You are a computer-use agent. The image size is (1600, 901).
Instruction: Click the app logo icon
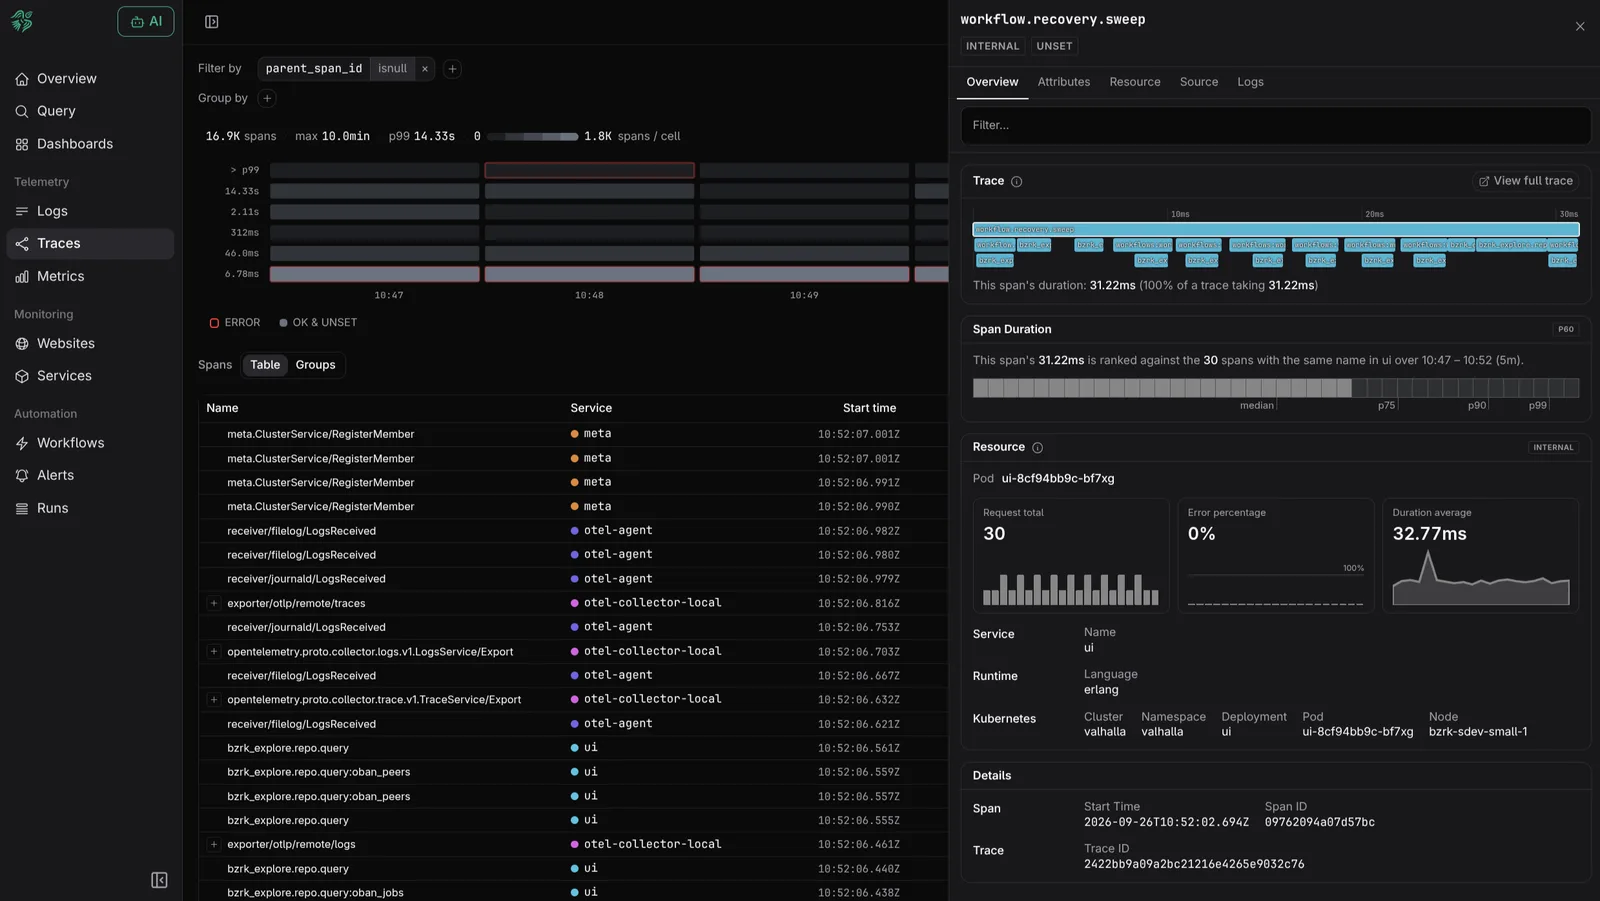[22, 21]
